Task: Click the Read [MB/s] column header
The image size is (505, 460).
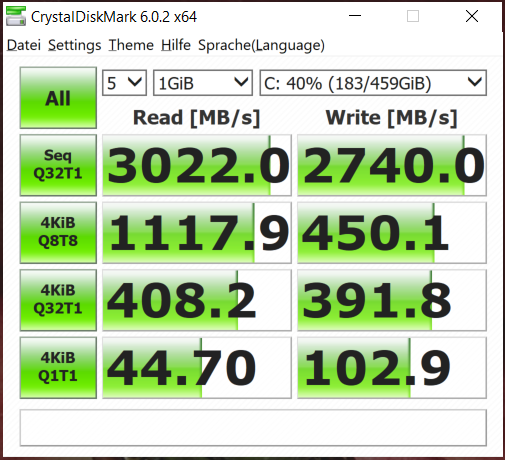Action: click(196, 118)
